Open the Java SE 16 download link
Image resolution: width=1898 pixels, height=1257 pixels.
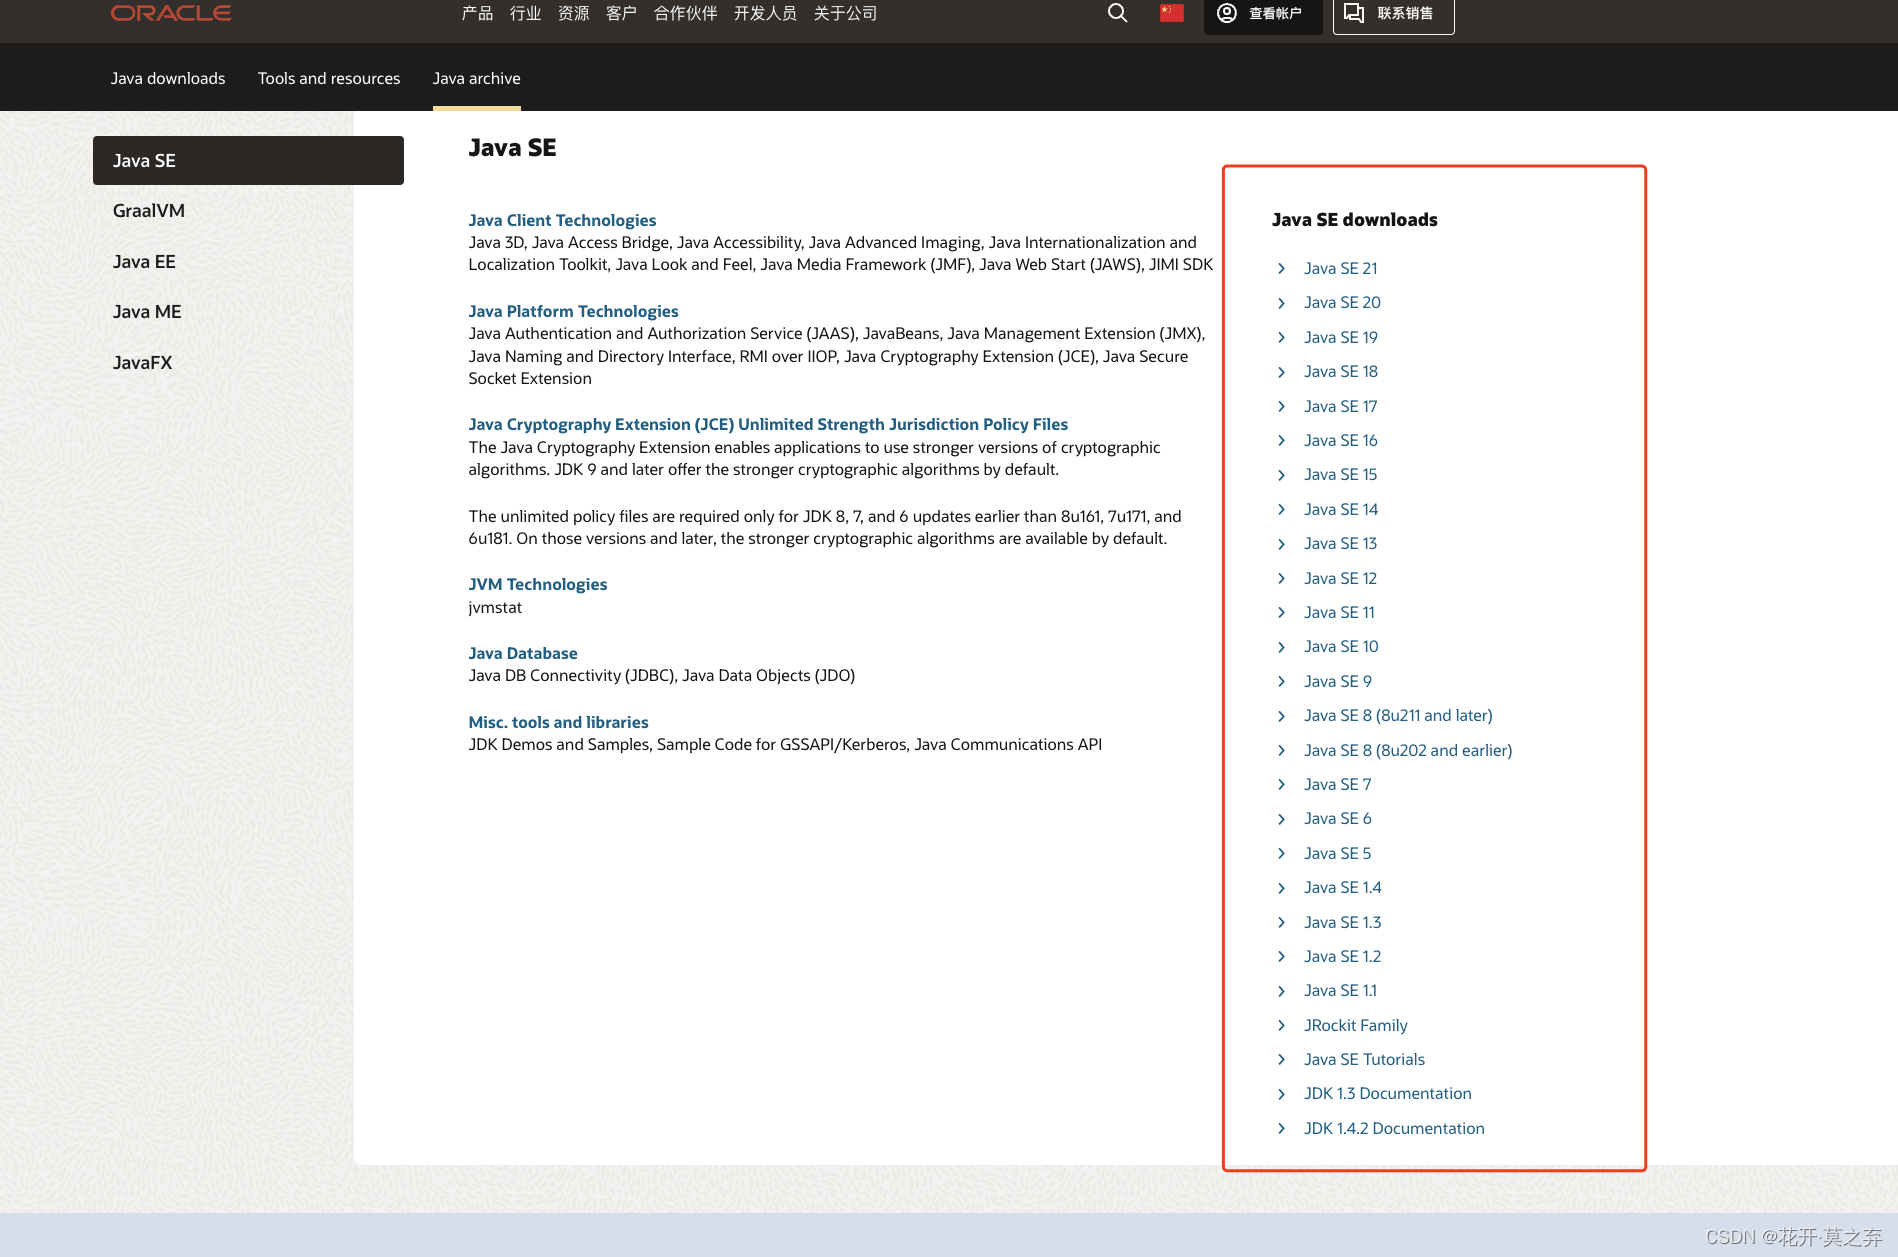click(x=1341, y=440)
